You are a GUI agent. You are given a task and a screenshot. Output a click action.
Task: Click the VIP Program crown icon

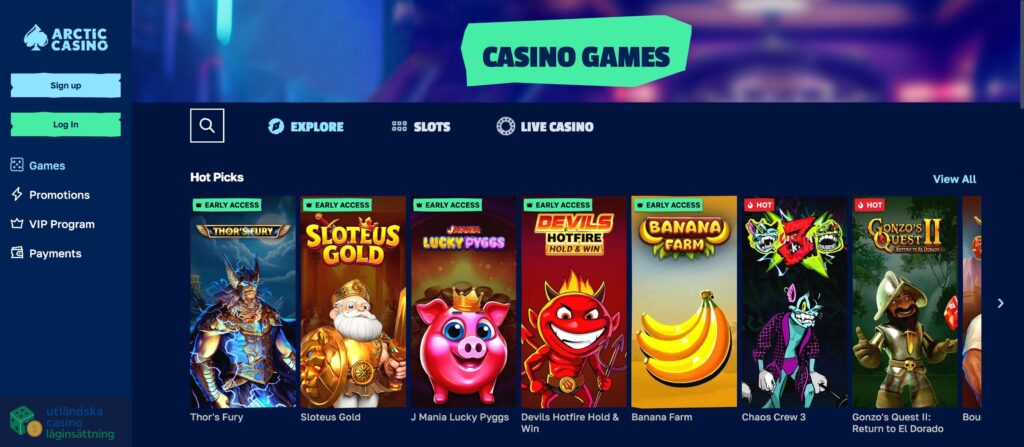click(17, 224)
